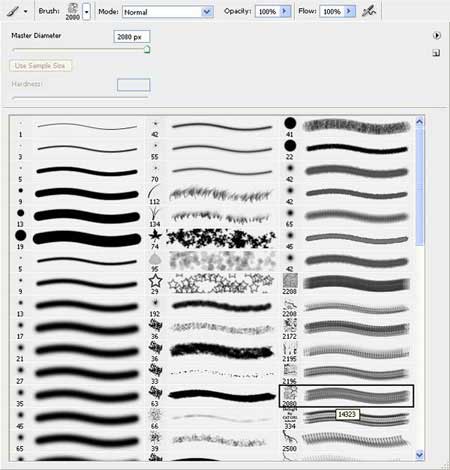Viewport: 450px width, 470px height.
Task: Open the Opacity slider arrow
Action: 285,12
